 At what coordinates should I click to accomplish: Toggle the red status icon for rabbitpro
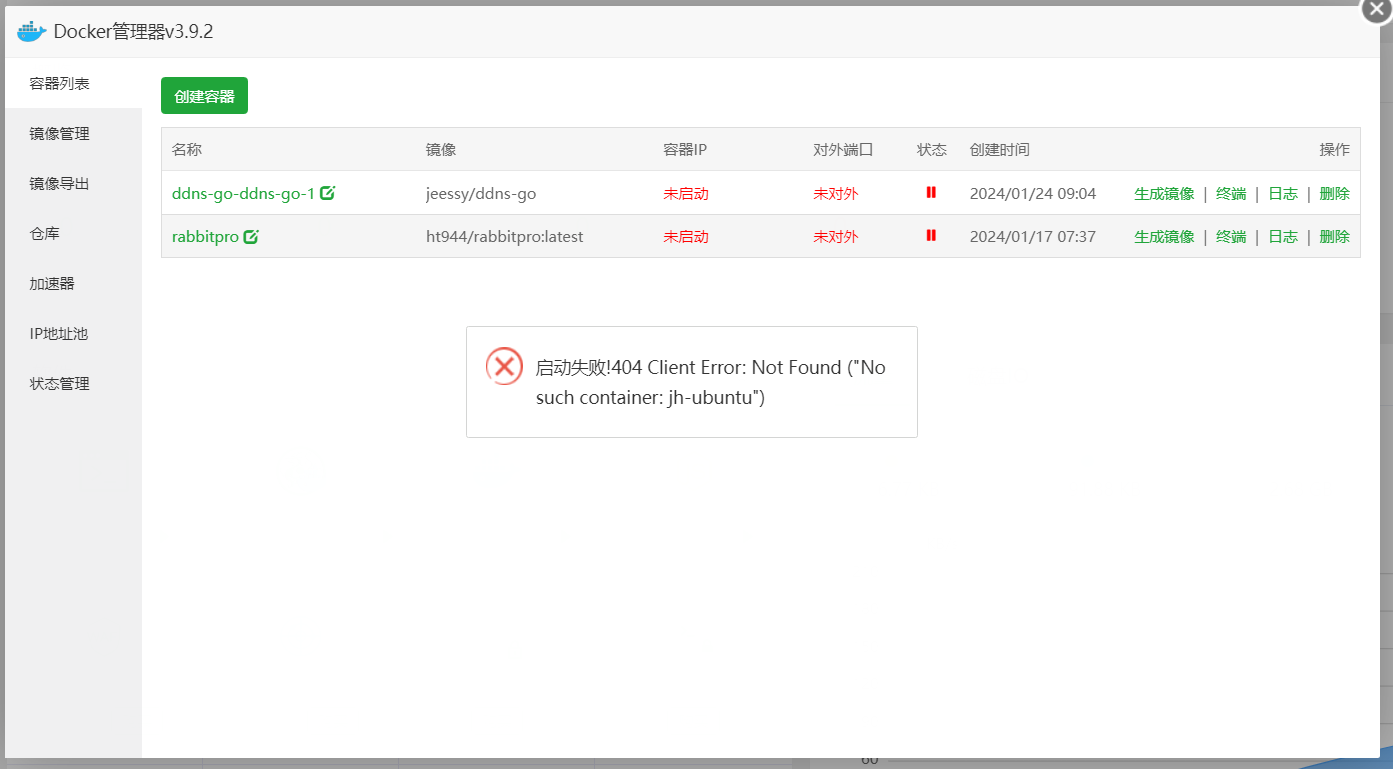tap(931, 235)
